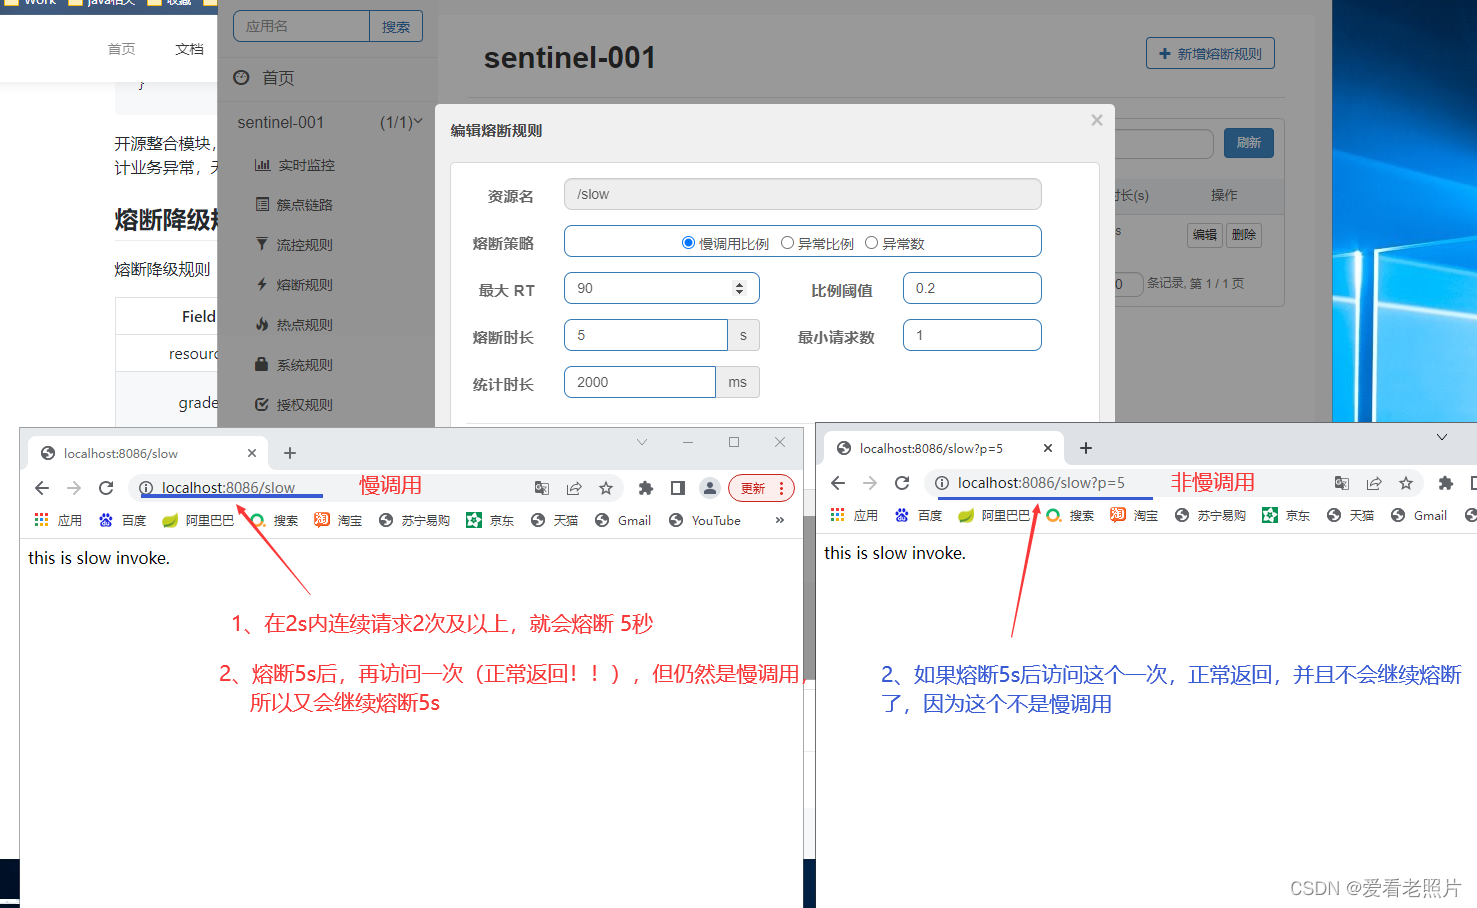Viewport: 1477px width, 908px height.
Task: Open profile avatar in left browser toolbar
Action: [710, 488]
